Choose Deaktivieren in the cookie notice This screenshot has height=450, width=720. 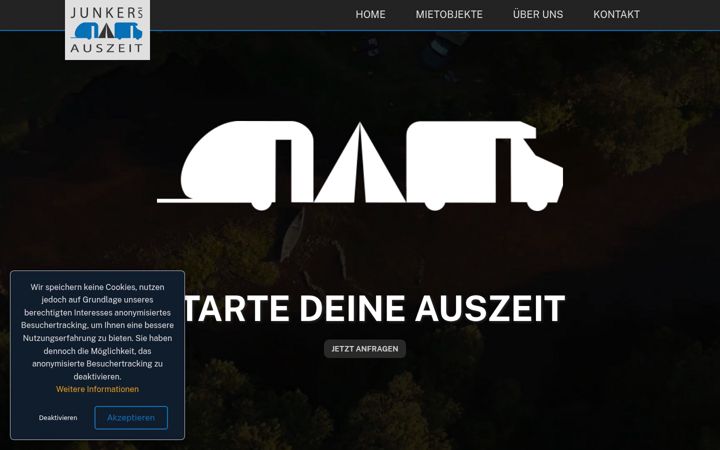coord(58,418)
